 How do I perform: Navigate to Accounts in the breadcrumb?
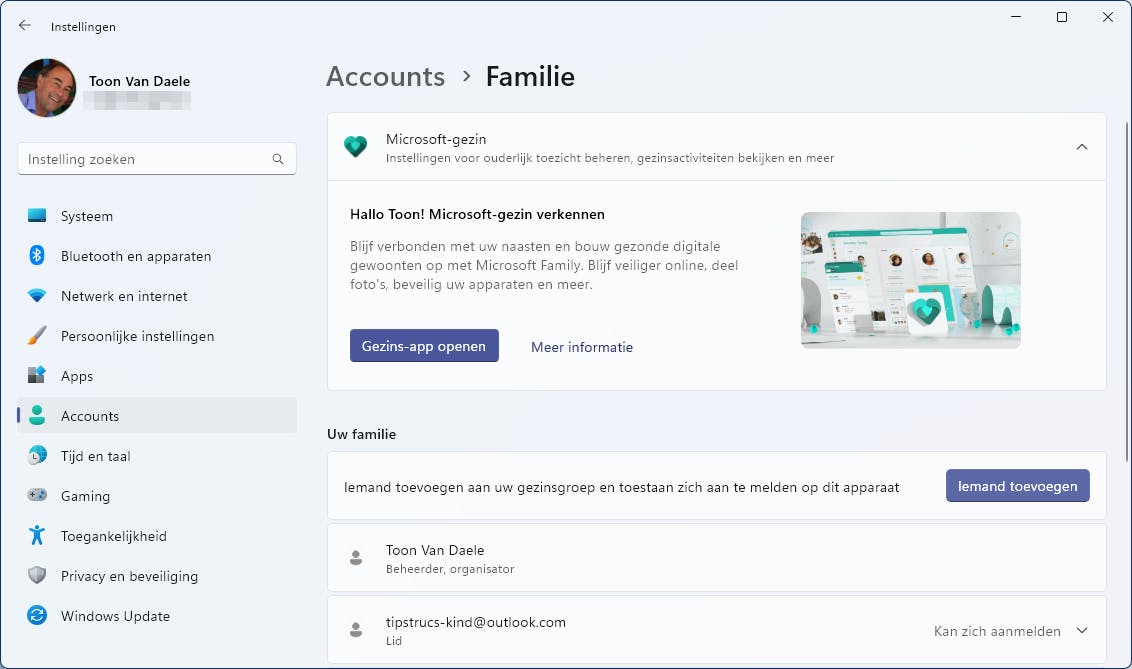click(x=385, y=77)
